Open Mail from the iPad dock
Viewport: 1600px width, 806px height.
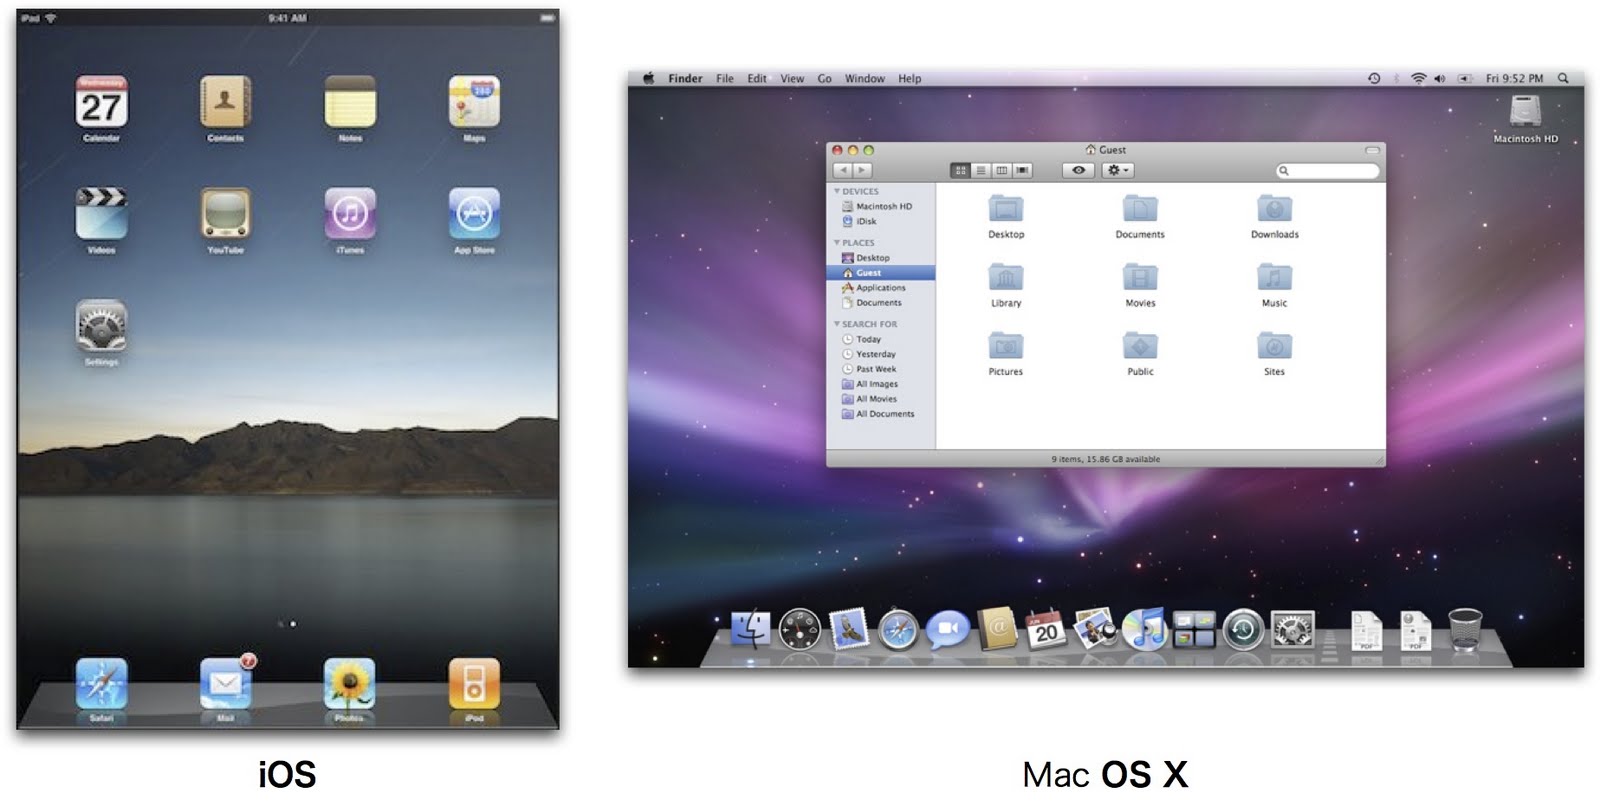[x=226, y=683]
